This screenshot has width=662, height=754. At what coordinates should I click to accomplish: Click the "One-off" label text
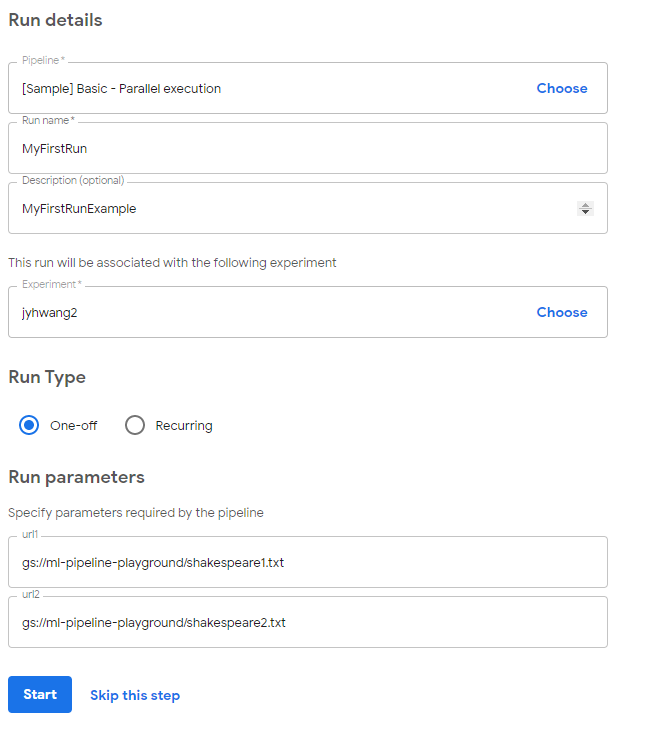[x=74, y=425]
